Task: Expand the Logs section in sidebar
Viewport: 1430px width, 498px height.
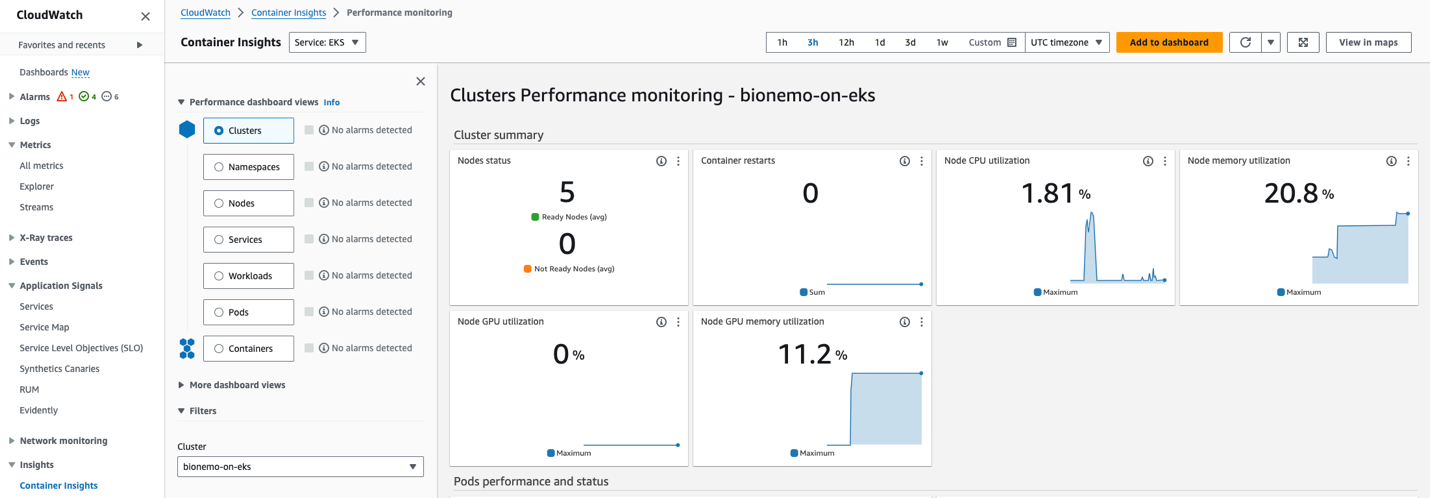Action: point(11,121)
